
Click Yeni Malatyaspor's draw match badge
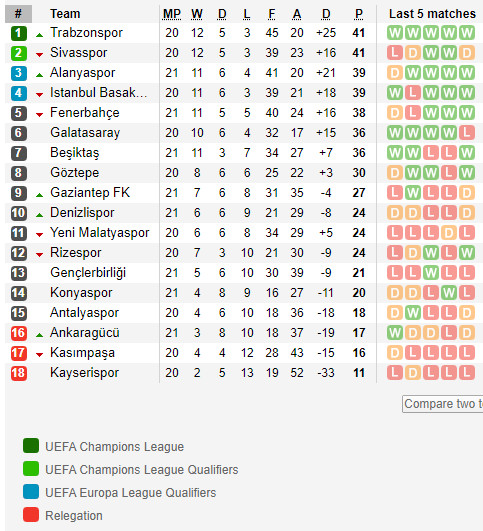click(449, 233)
